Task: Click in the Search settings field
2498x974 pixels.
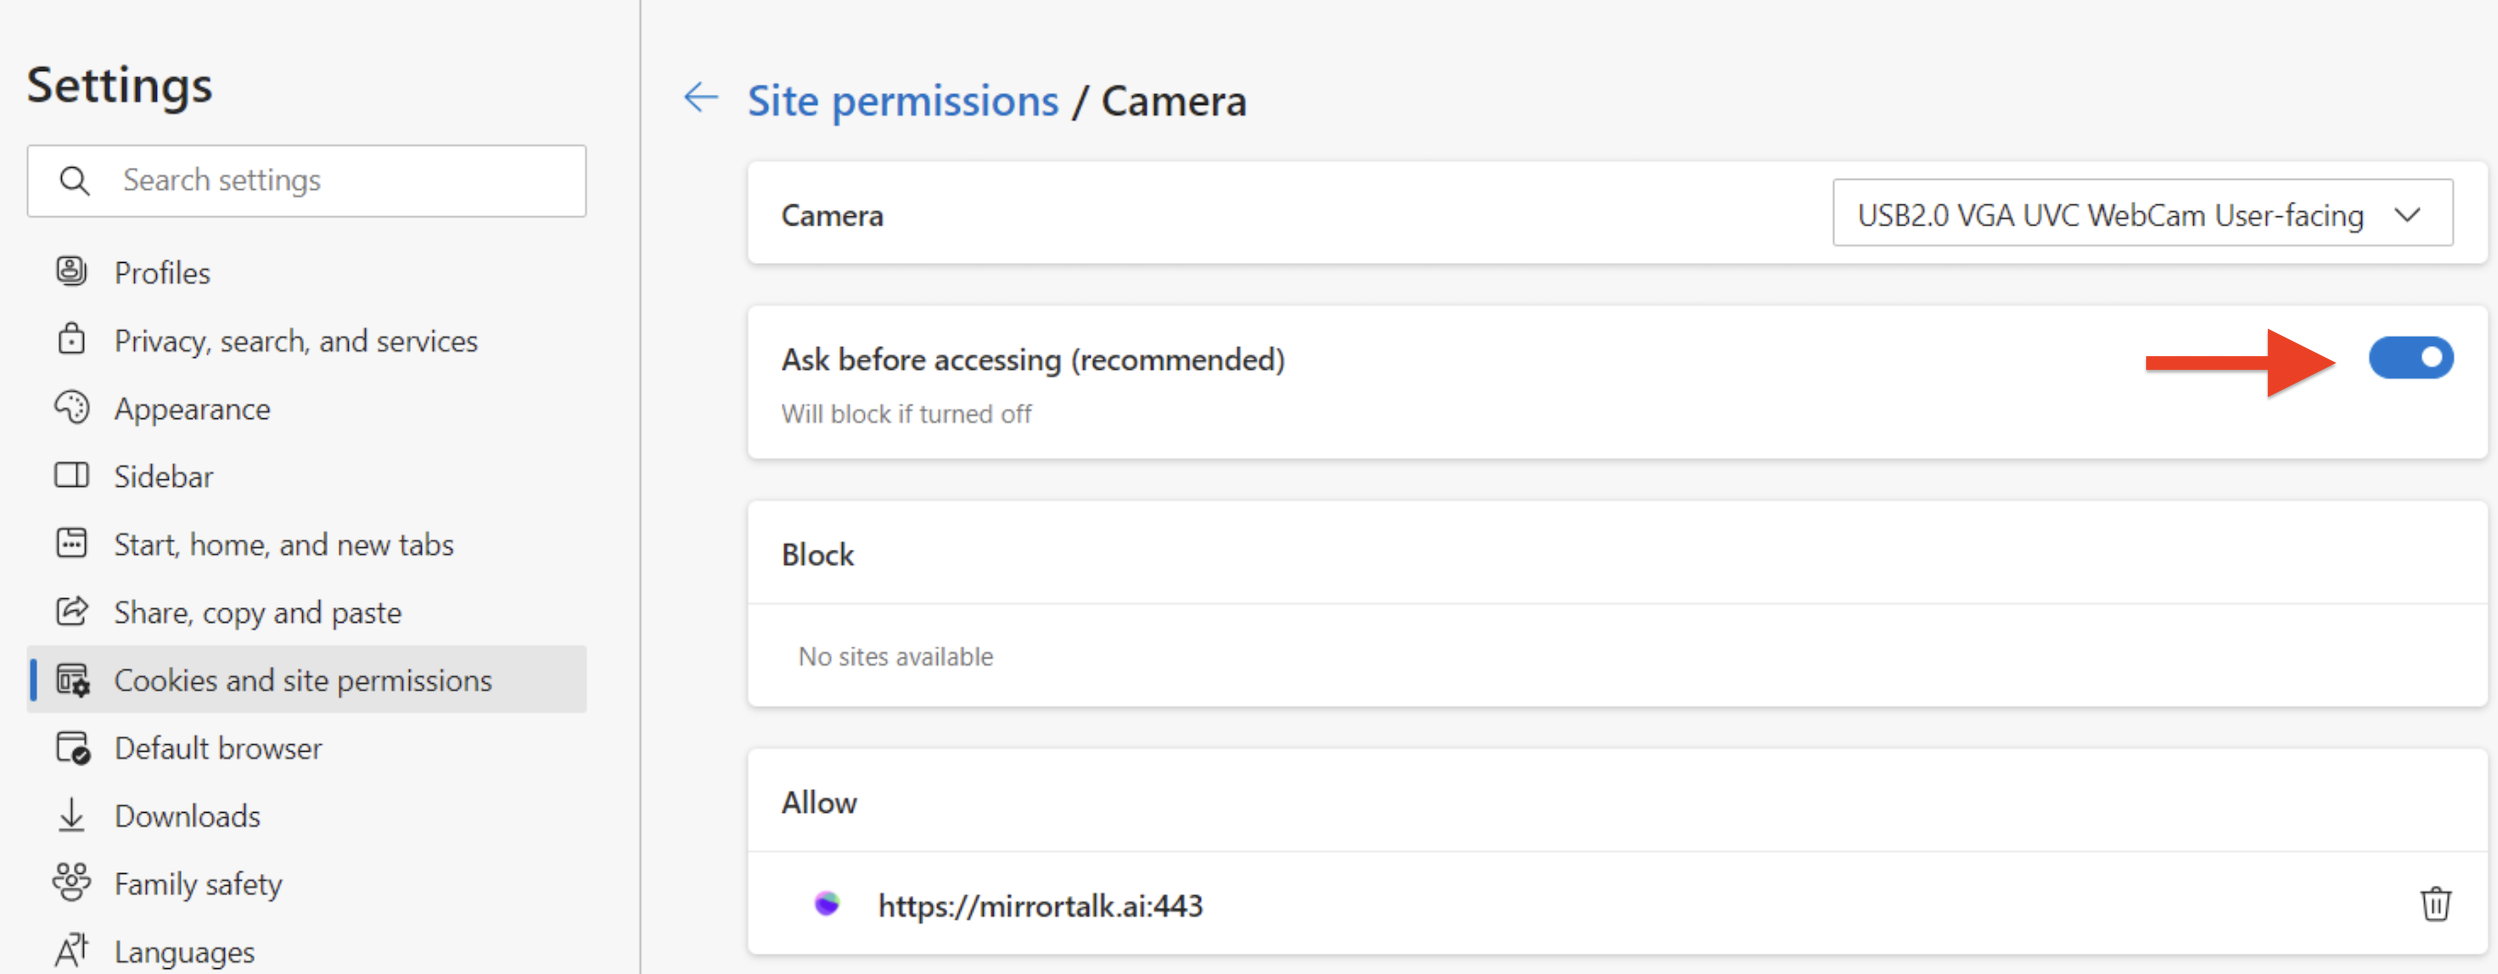Action: pyautogui.click(x=306, y=181)
